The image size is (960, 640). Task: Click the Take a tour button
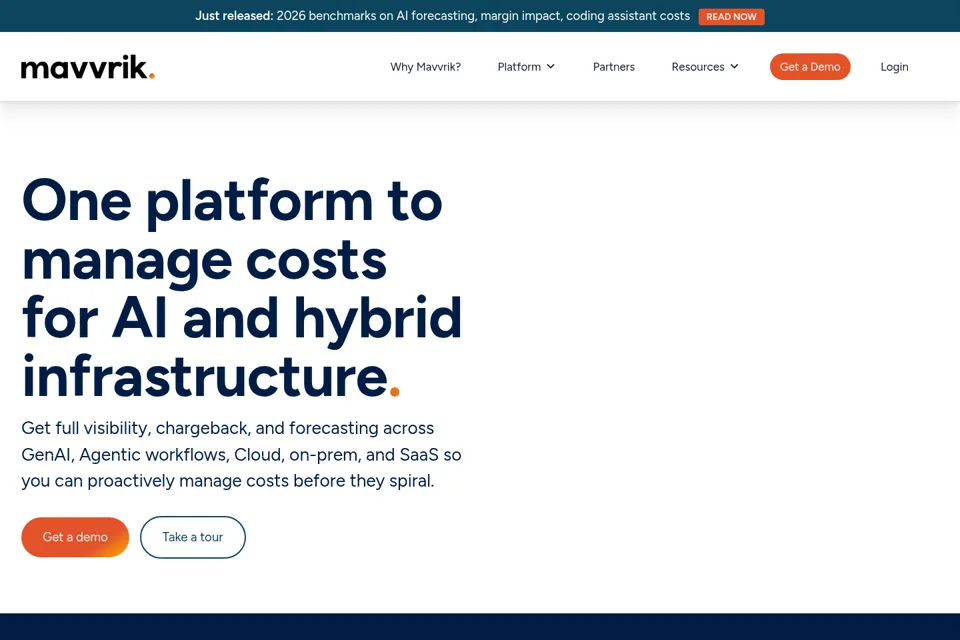click(193, 537)
